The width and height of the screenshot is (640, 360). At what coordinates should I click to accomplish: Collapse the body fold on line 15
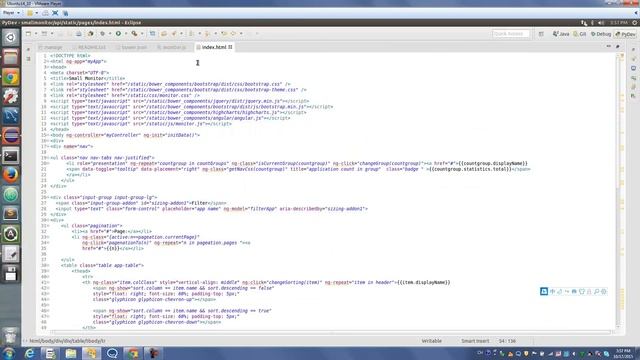click(48, 135)
